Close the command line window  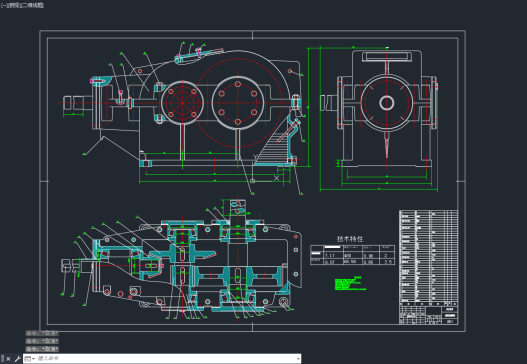9,359
